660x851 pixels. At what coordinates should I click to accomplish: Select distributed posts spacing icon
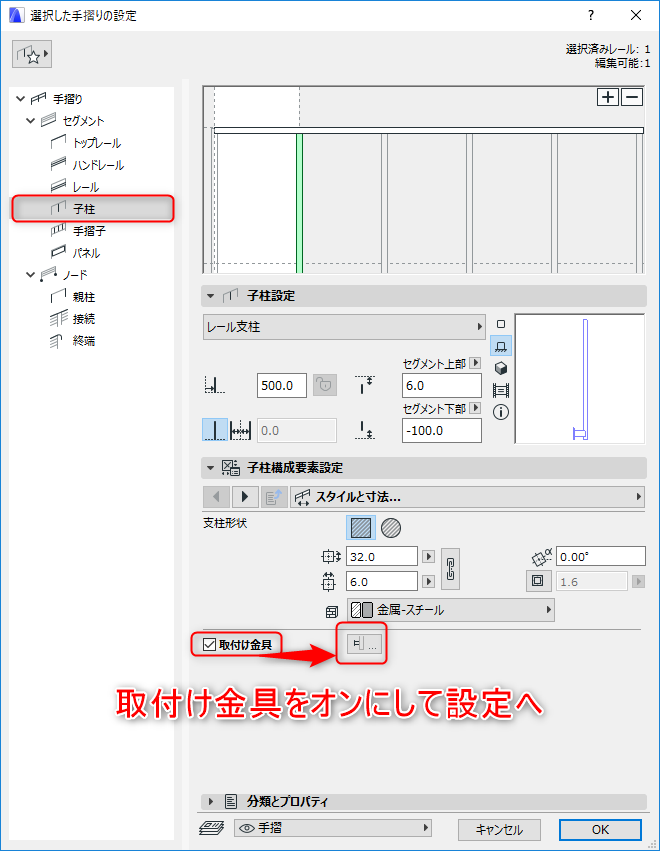pyautogui.click(x=240, y=430)
